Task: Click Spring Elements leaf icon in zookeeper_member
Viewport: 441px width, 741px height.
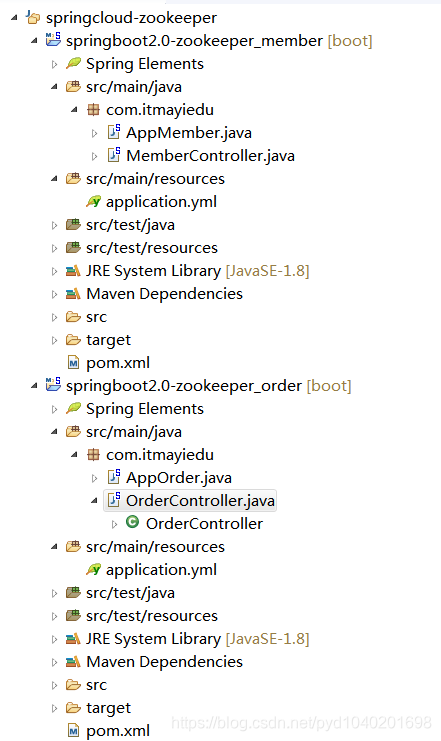Action: pos(73,63)
